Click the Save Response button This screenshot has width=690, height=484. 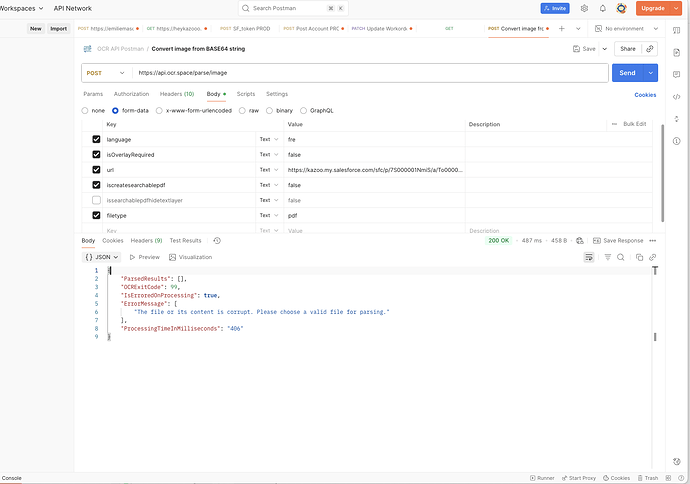point(618,241)
